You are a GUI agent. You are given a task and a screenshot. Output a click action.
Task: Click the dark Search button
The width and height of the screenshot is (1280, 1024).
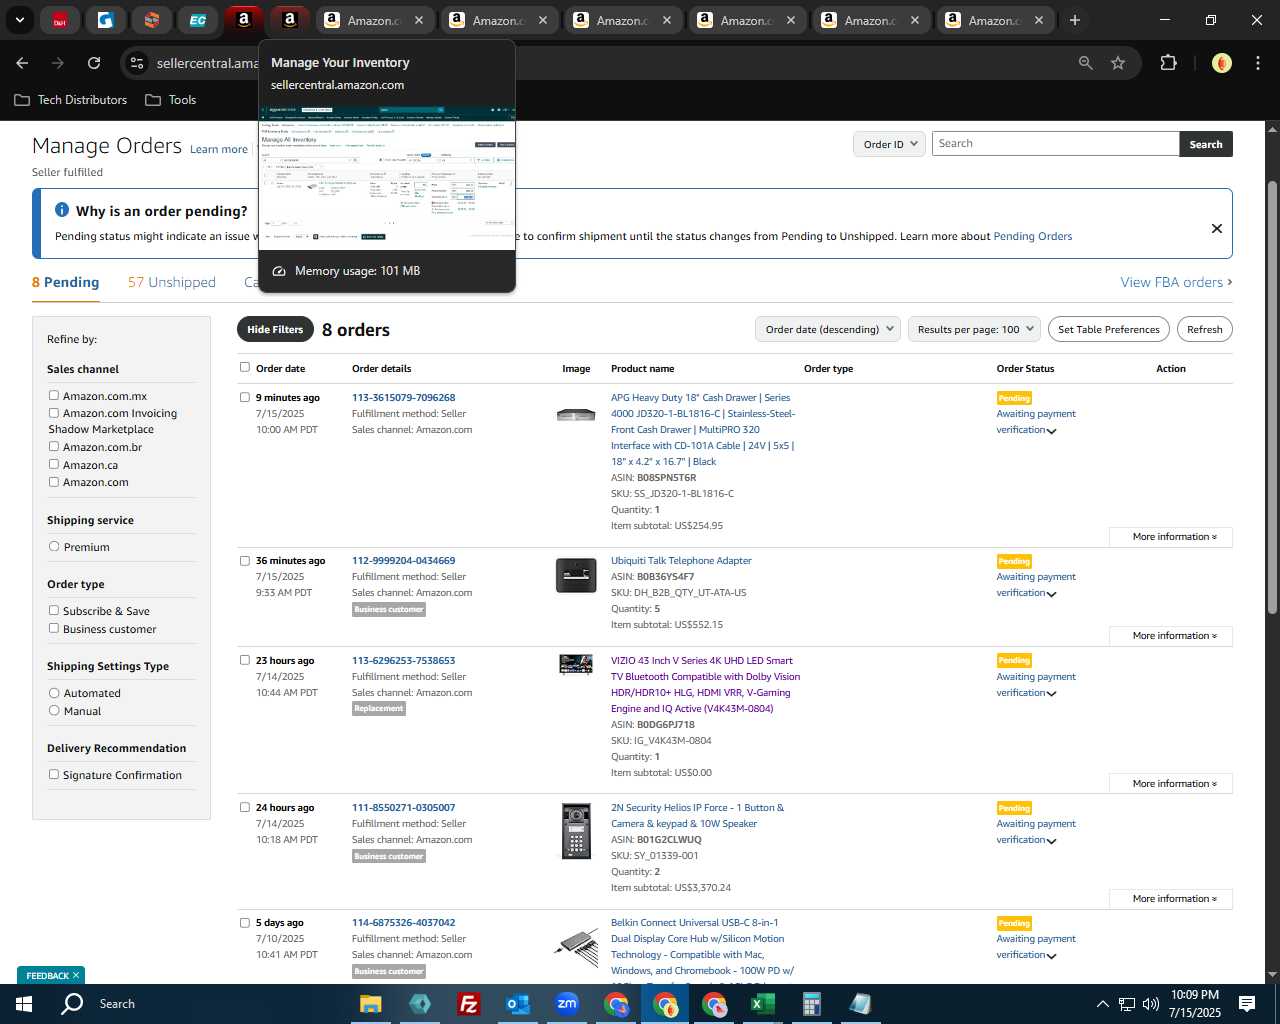point(1206,144)
